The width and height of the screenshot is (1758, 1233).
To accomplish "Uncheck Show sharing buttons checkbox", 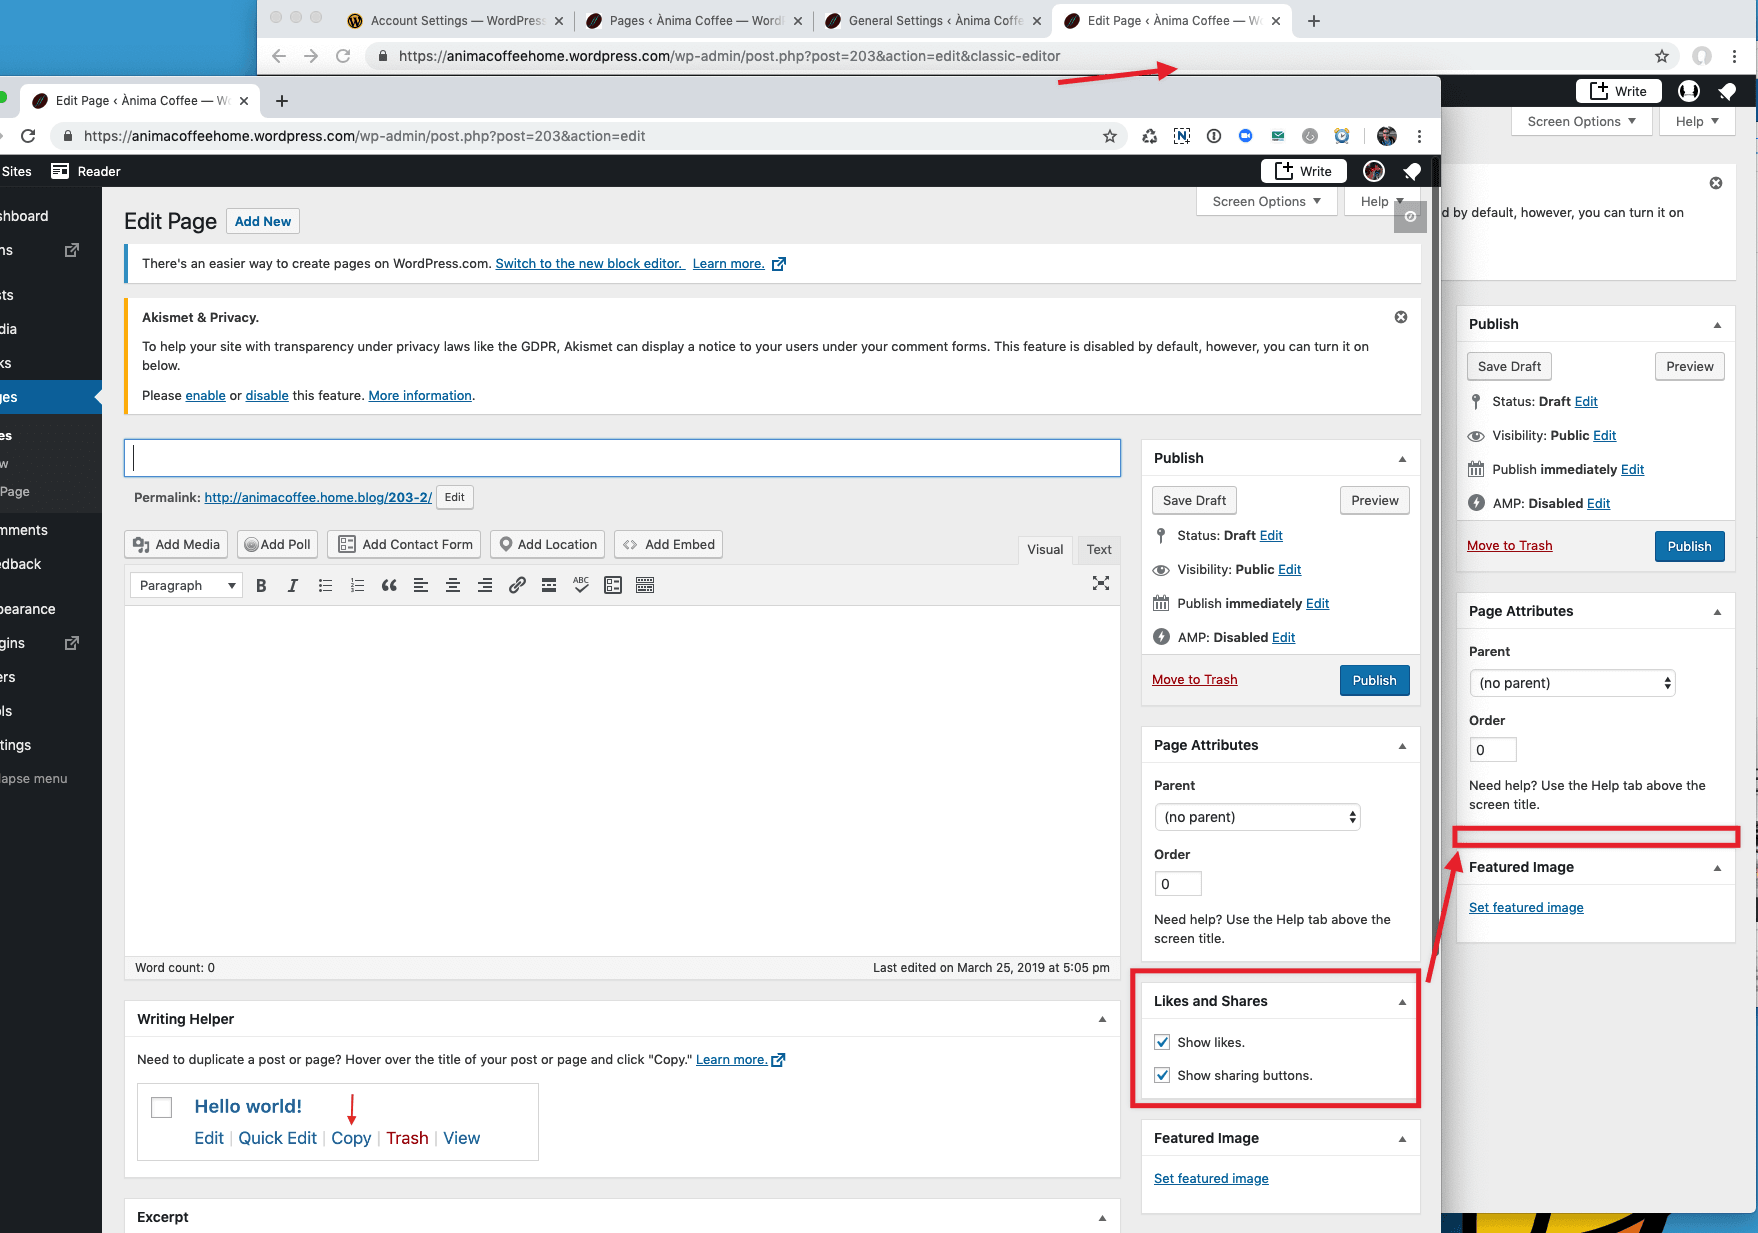I will pyautogui.click(x=1162, y=1075).
